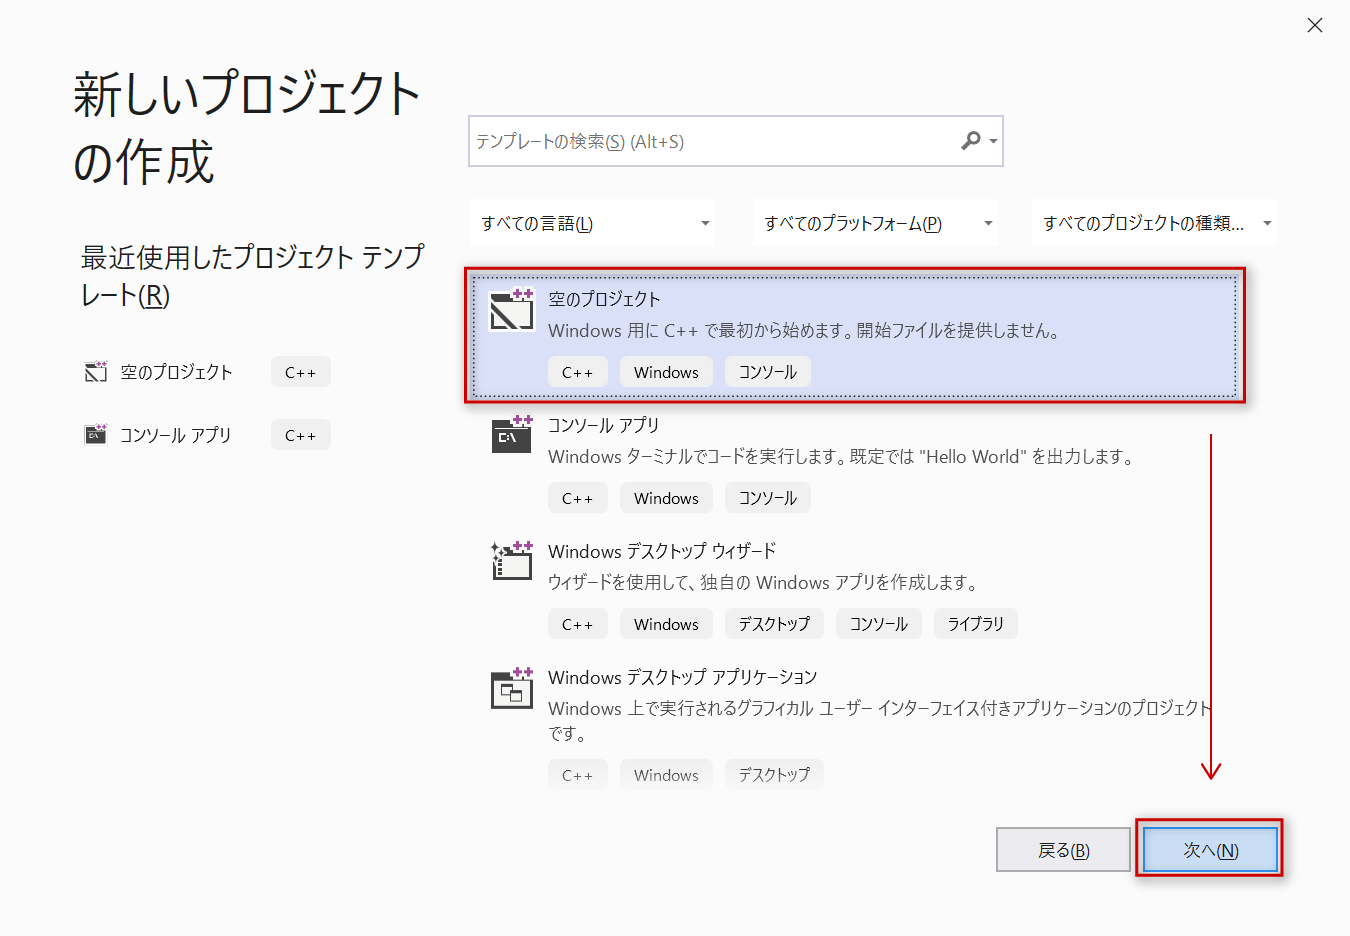This screenshot has height=936, width=1350.
Task: Select the Windows デスクトップ ウィザード title
Action: coord(662,551)
